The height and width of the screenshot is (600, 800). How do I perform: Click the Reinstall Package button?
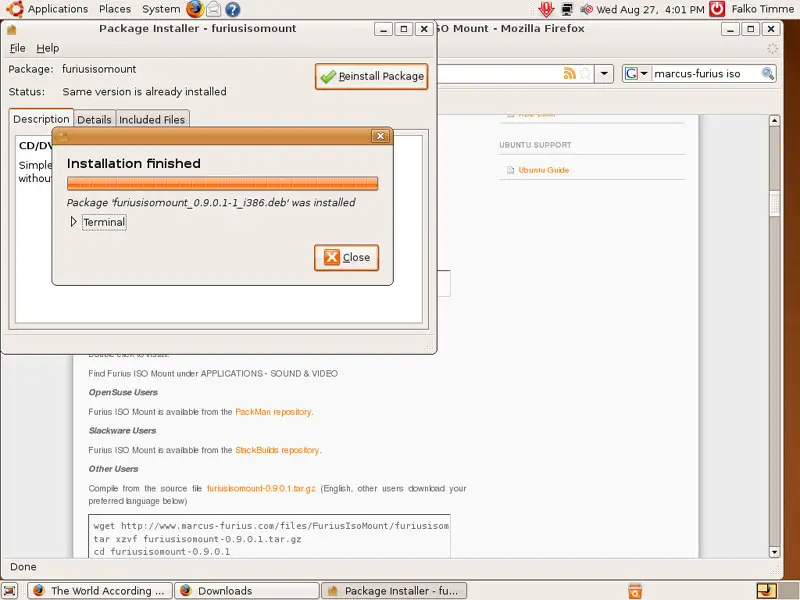tap(371, 77)
